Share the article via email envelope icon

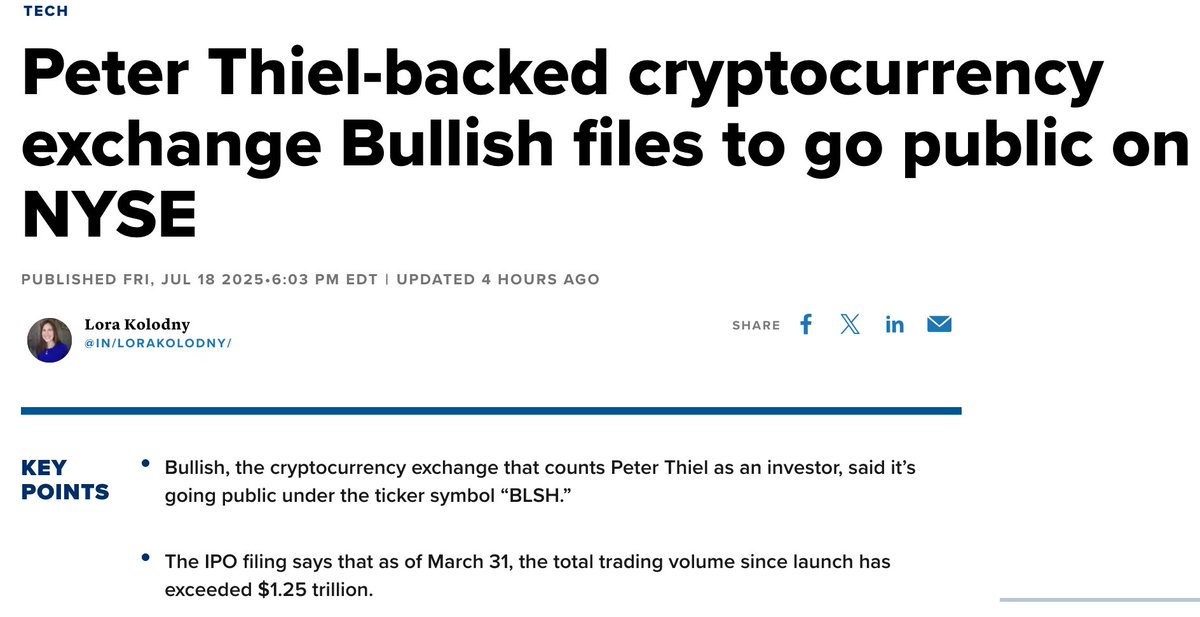(x=939, y=324)
